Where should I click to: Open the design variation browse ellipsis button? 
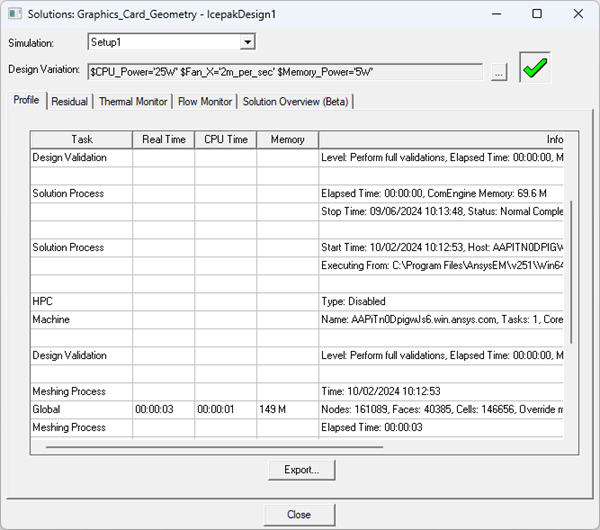pos(499,72)
